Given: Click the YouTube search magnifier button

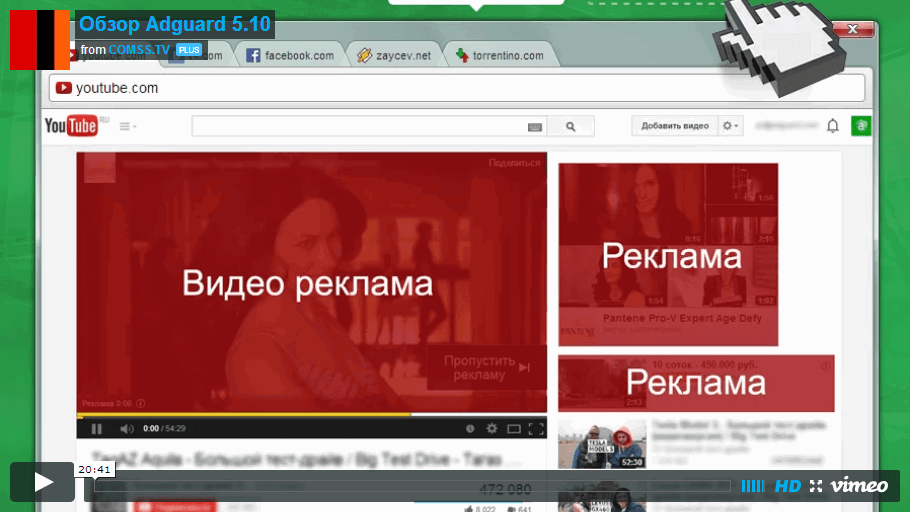Looking at the screenshot, I should point(570,126).
